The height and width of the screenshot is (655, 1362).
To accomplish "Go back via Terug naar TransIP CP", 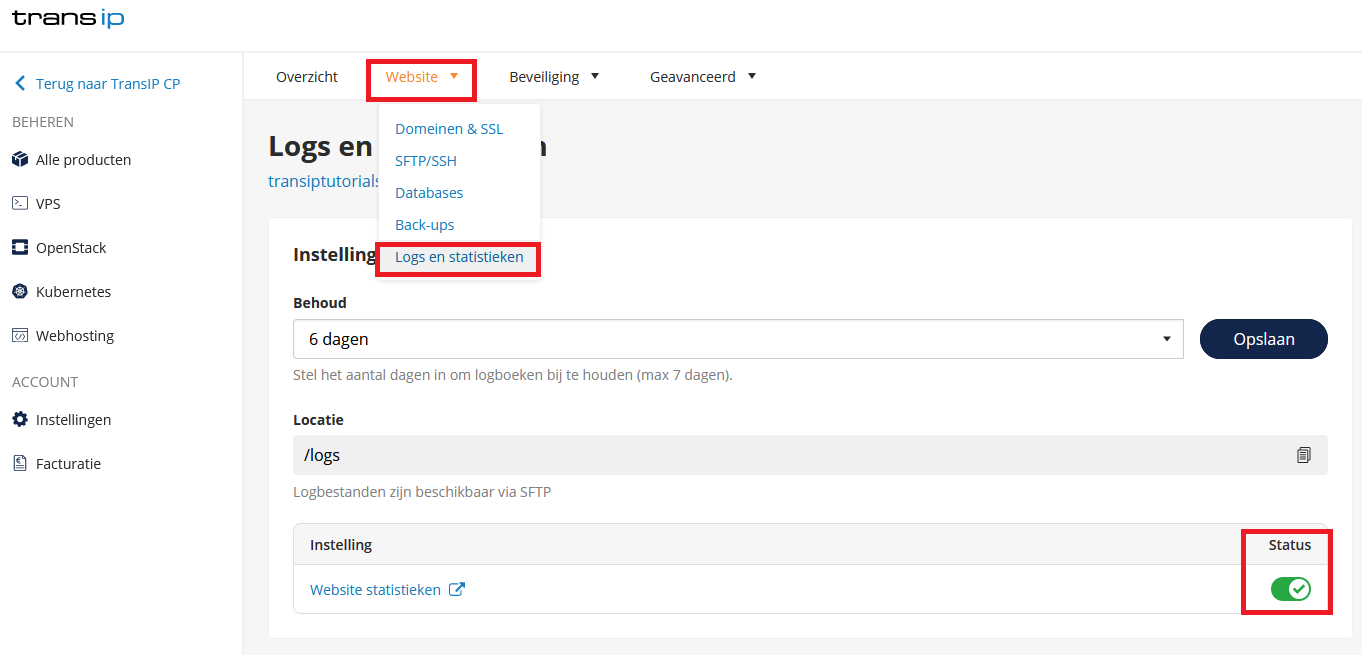I will 108,84.
